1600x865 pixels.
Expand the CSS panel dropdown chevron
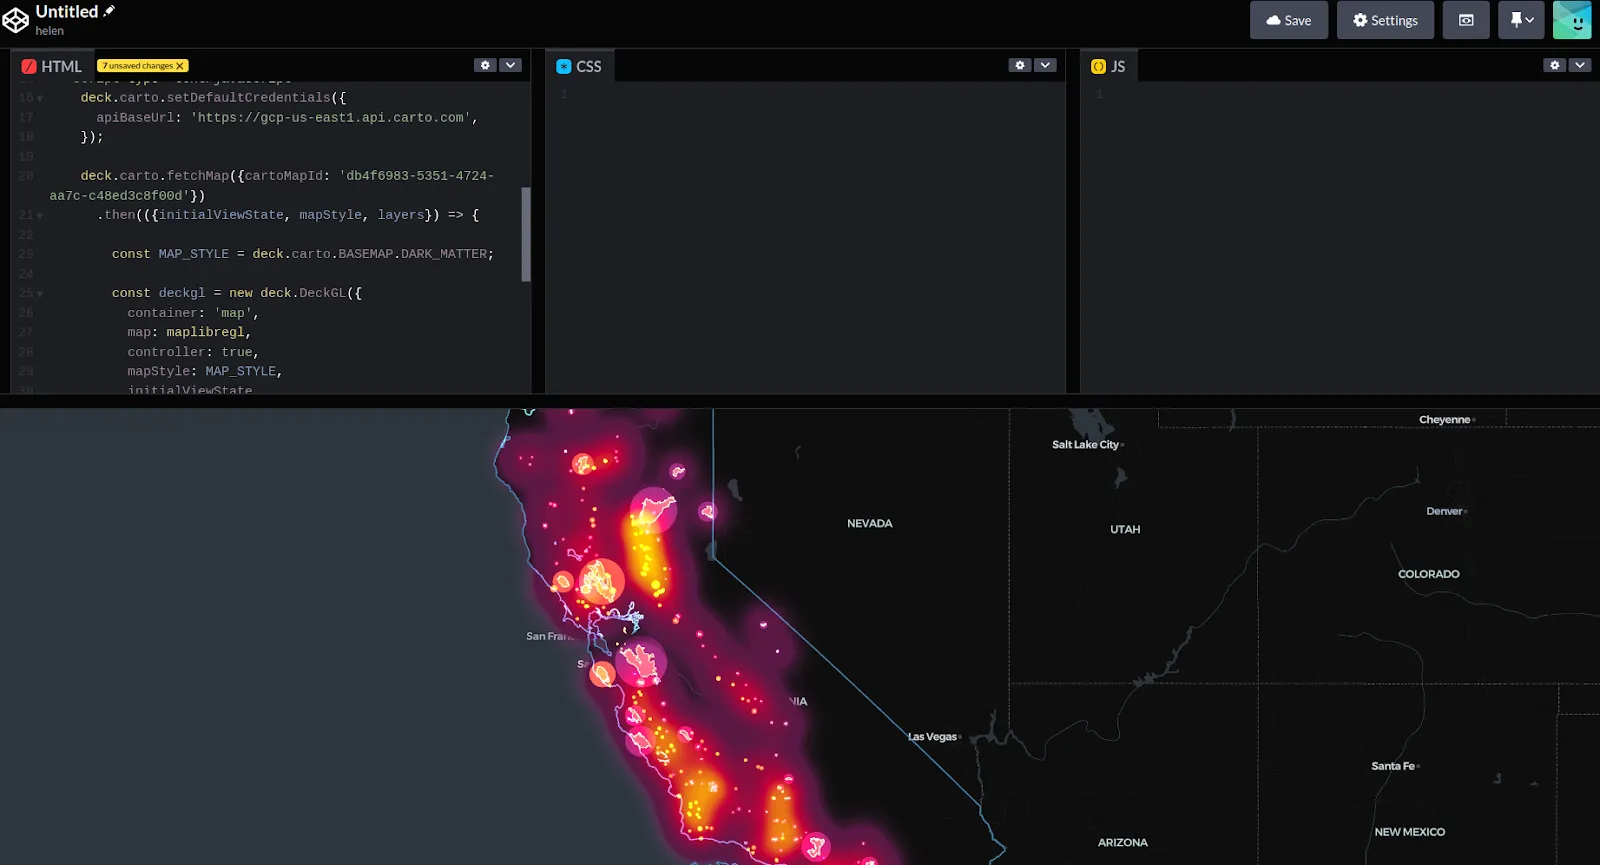tap(1045, 65)
